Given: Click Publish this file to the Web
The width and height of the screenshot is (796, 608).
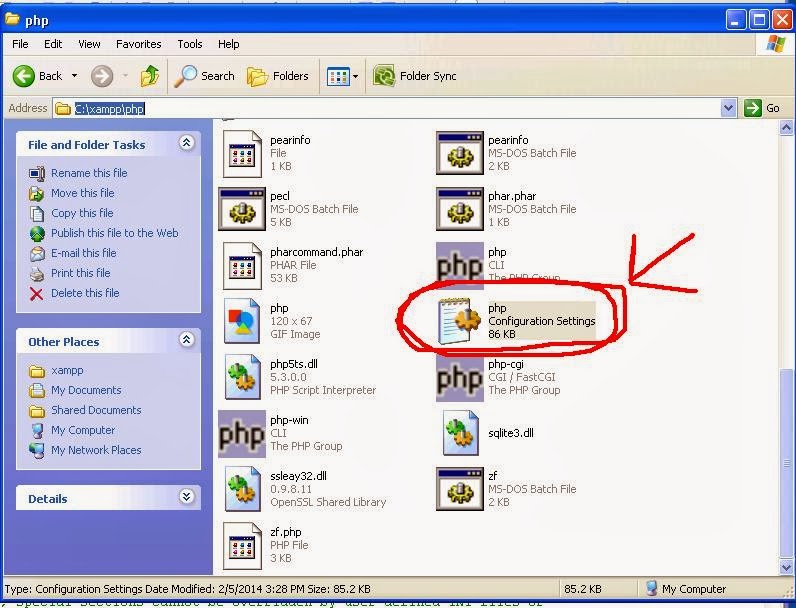Looking at the screenshot, I should coord(115,233).
